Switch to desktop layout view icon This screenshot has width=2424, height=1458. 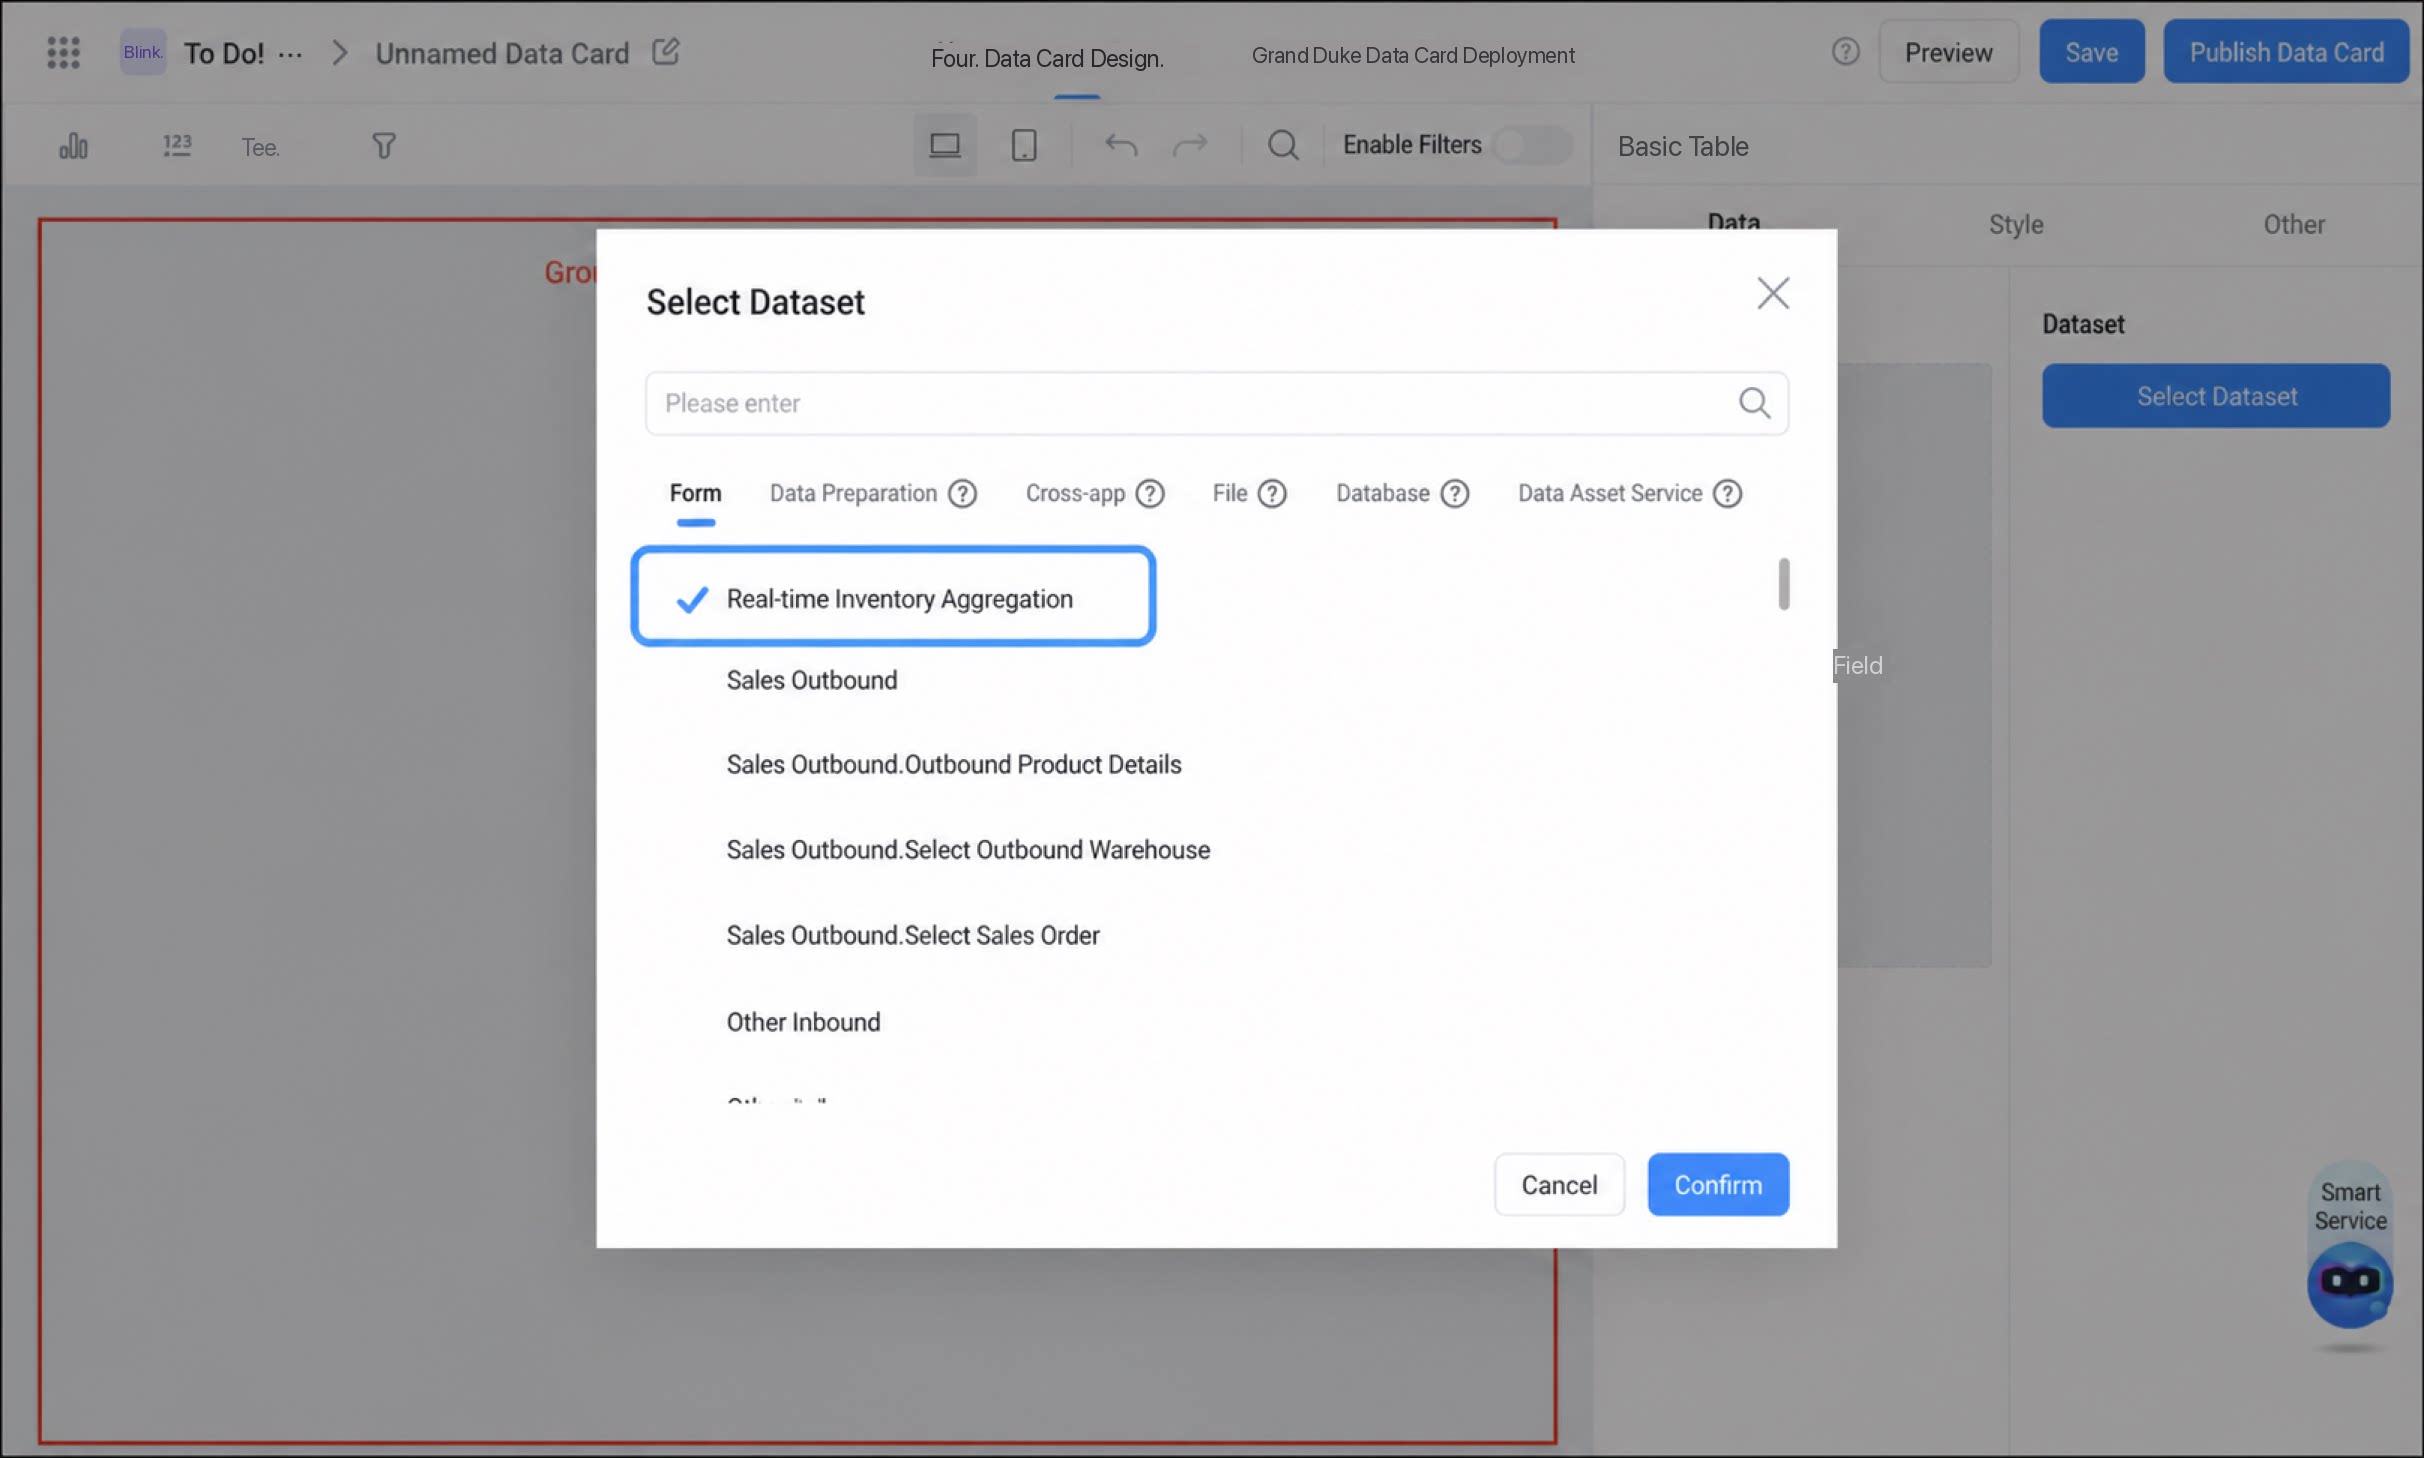pos(944,146)
